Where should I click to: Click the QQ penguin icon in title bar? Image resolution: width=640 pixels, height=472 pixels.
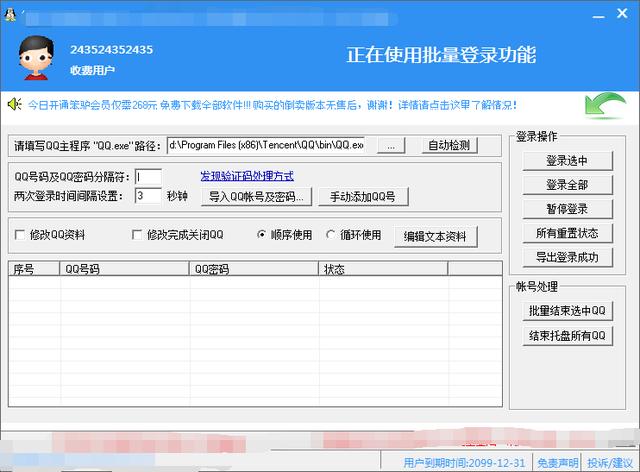10,15
